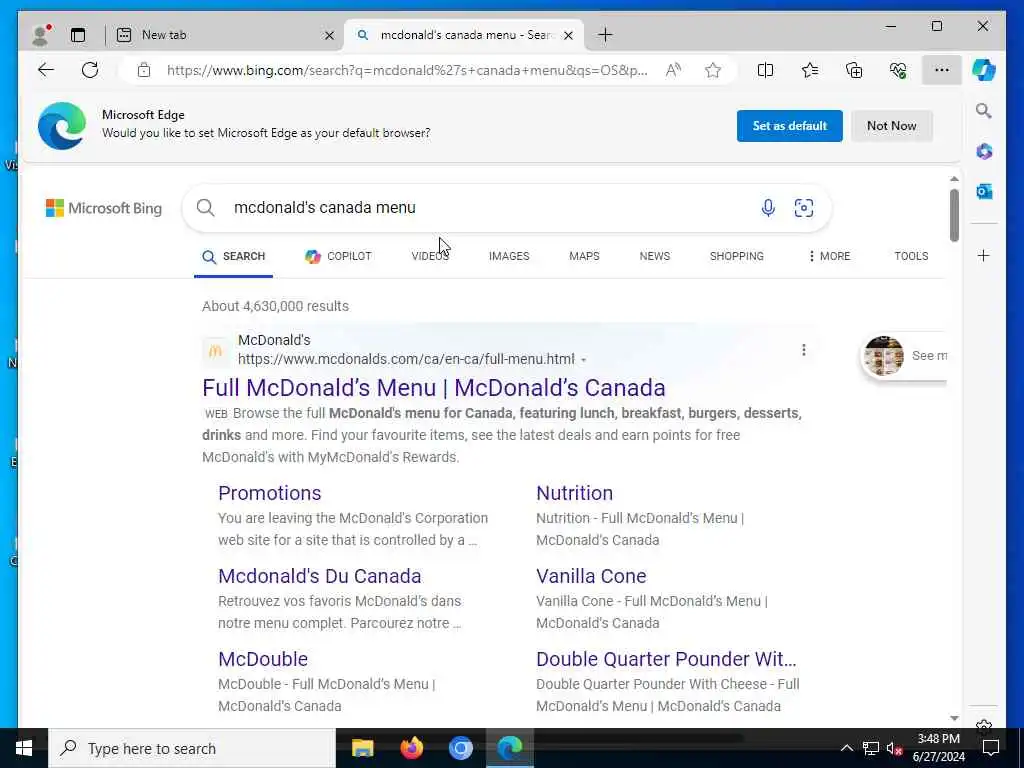Click the Bing search magnifier icon

tap(206, 208)
